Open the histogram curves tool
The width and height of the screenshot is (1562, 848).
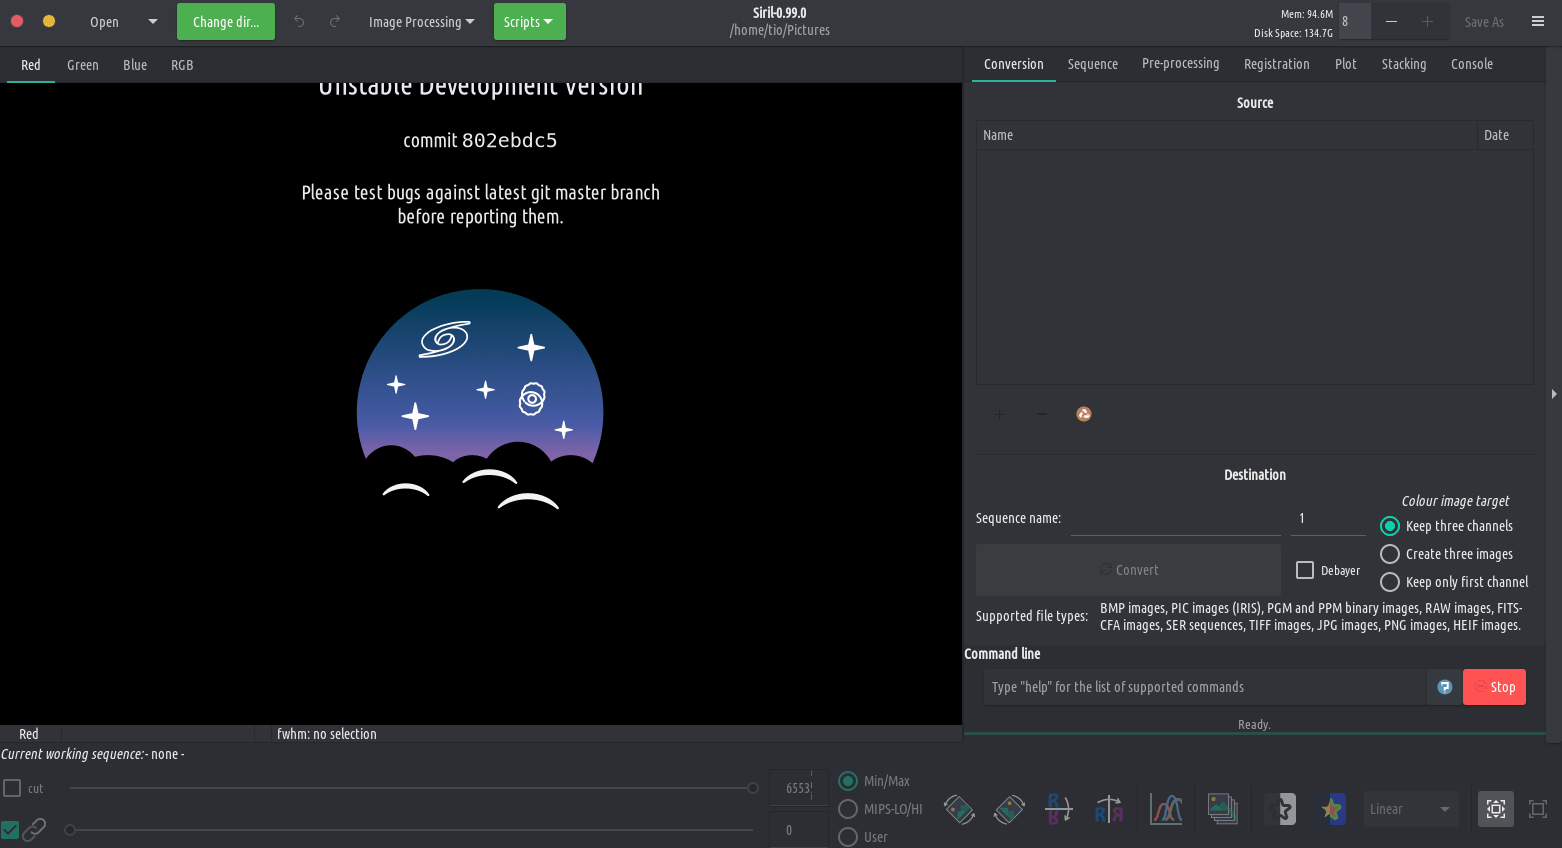tap(1166, 809)
